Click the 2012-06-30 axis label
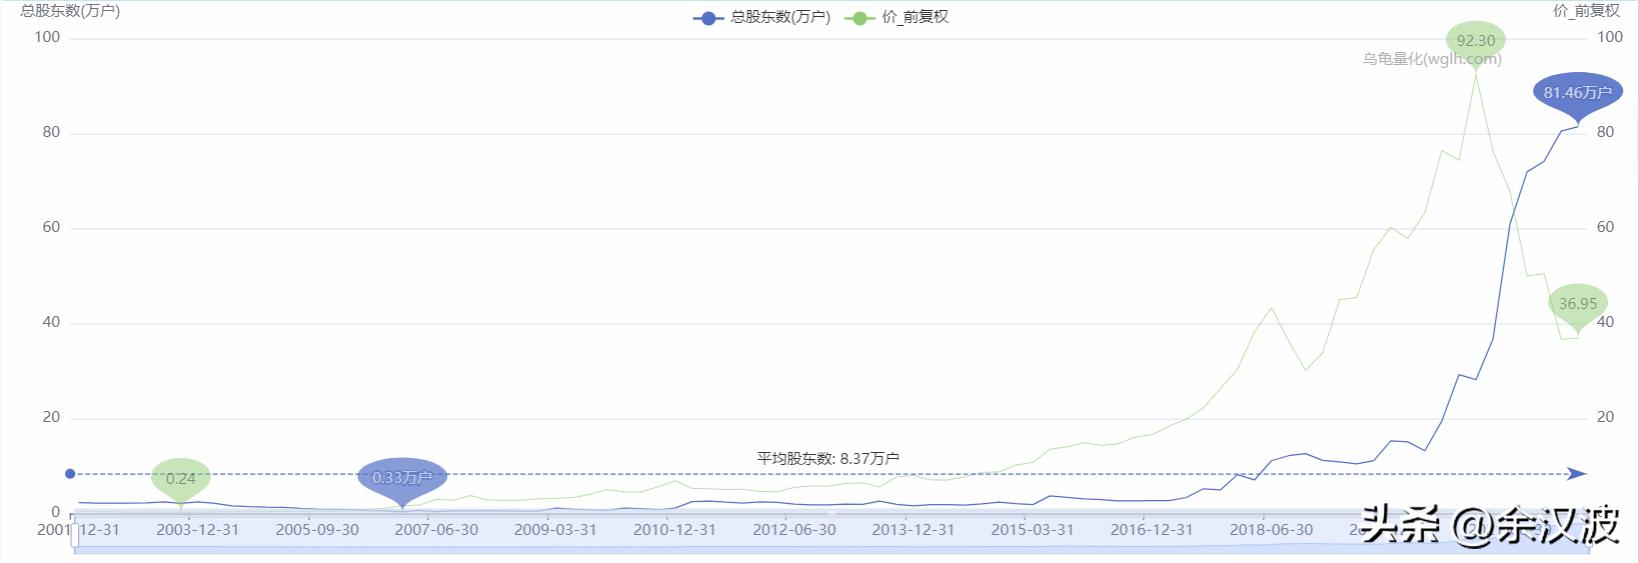1638x563 pixels. [794, 530]
